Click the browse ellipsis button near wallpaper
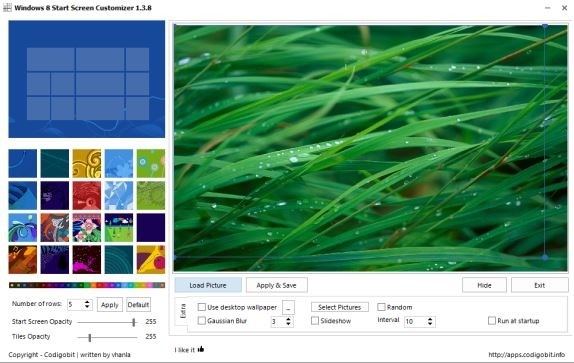 click(288, 308)
